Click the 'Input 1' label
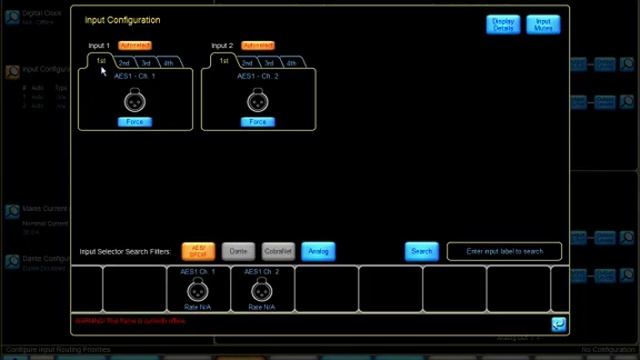Image resolution: width=640 pixels, height=360 pixels. pyautogui.click(x=99, y=45)
